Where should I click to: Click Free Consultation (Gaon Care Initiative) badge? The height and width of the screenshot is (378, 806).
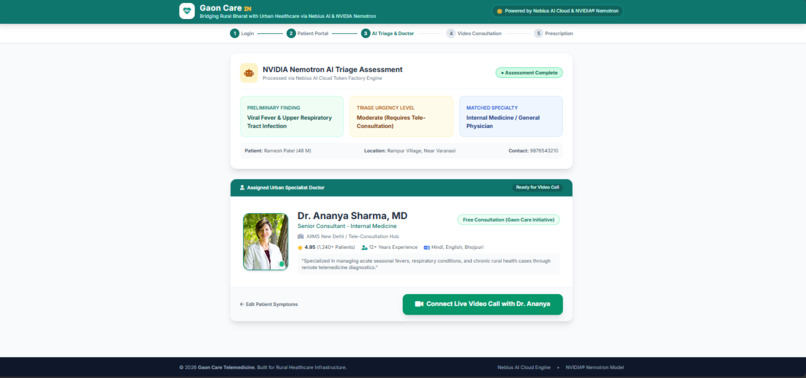(508, 220)
